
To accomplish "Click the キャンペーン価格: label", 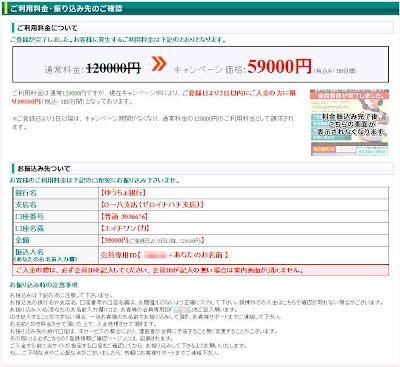I will click(x=209, y=70).
